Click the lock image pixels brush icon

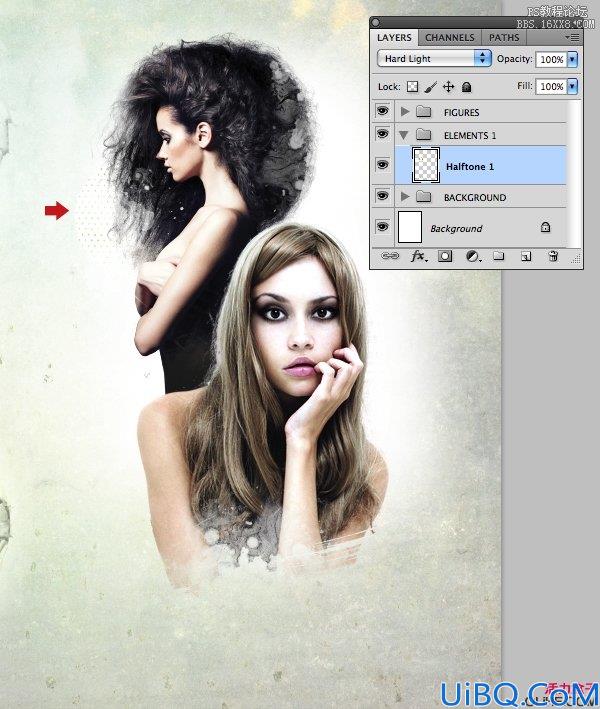tap(430, 86)
